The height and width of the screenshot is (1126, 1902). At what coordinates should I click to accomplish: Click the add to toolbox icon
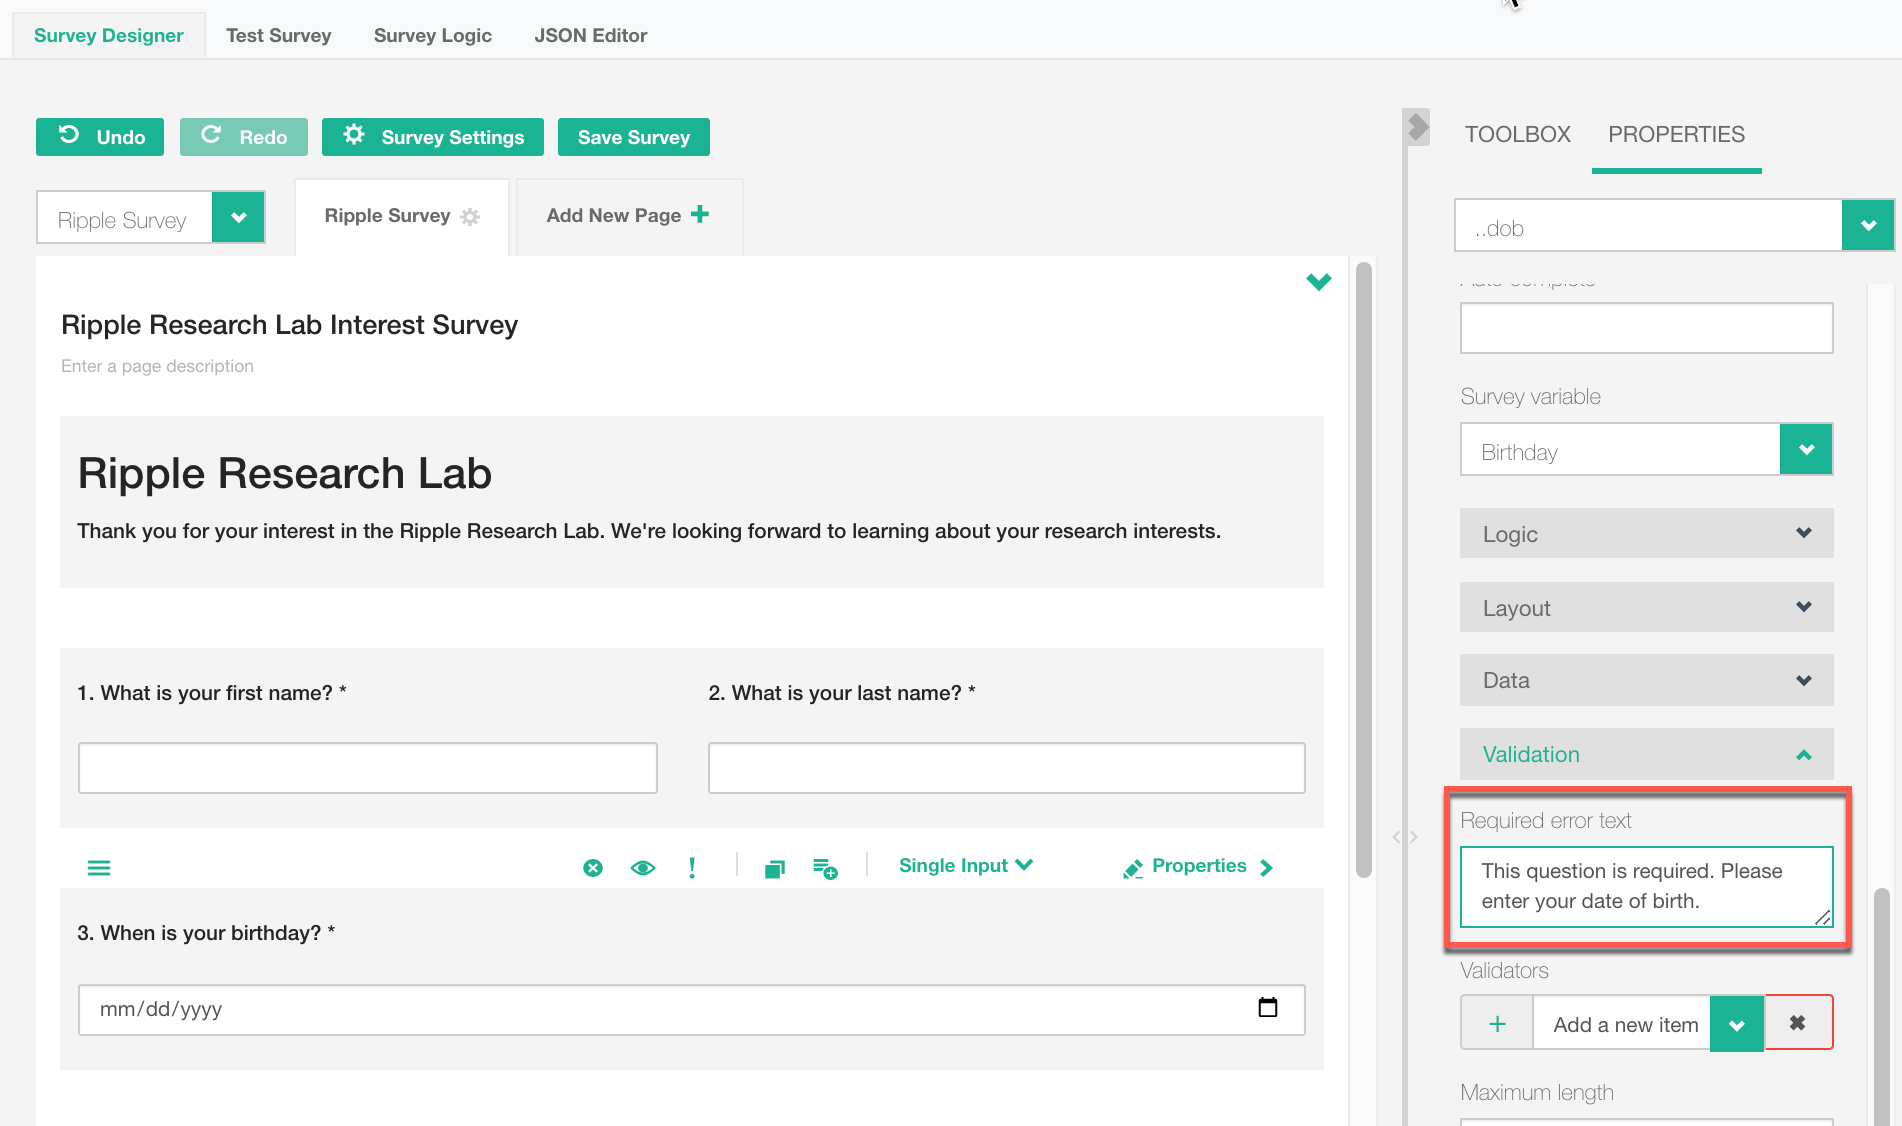(x=825, y=868)
